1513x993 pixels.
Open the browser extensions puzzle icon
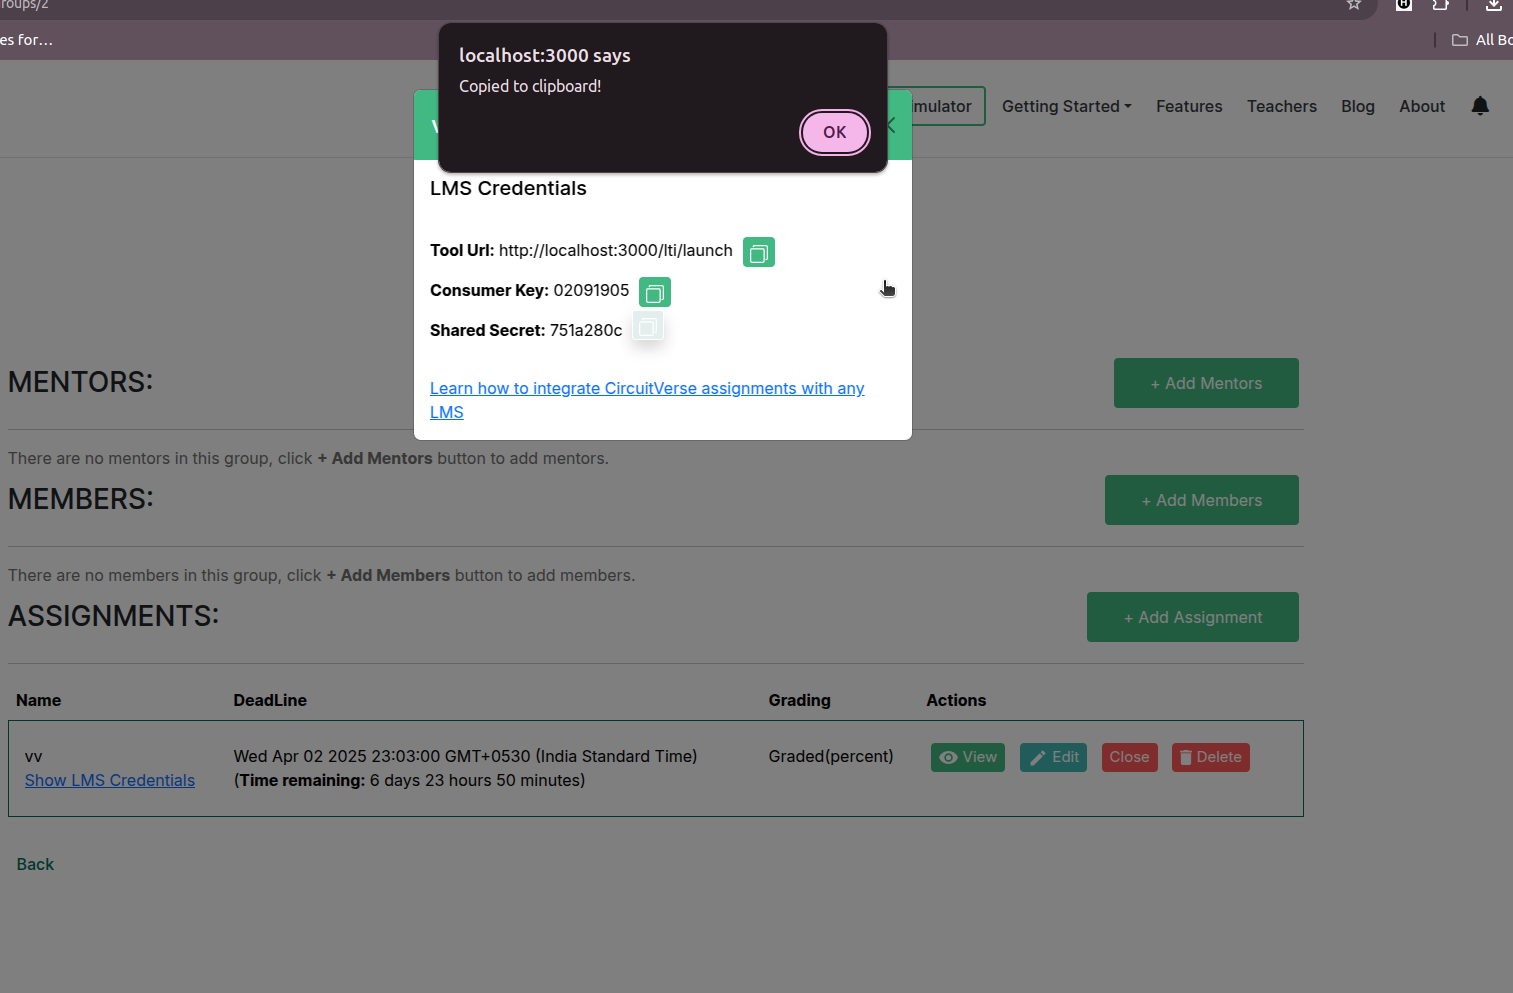click(x=1440, y=5)
